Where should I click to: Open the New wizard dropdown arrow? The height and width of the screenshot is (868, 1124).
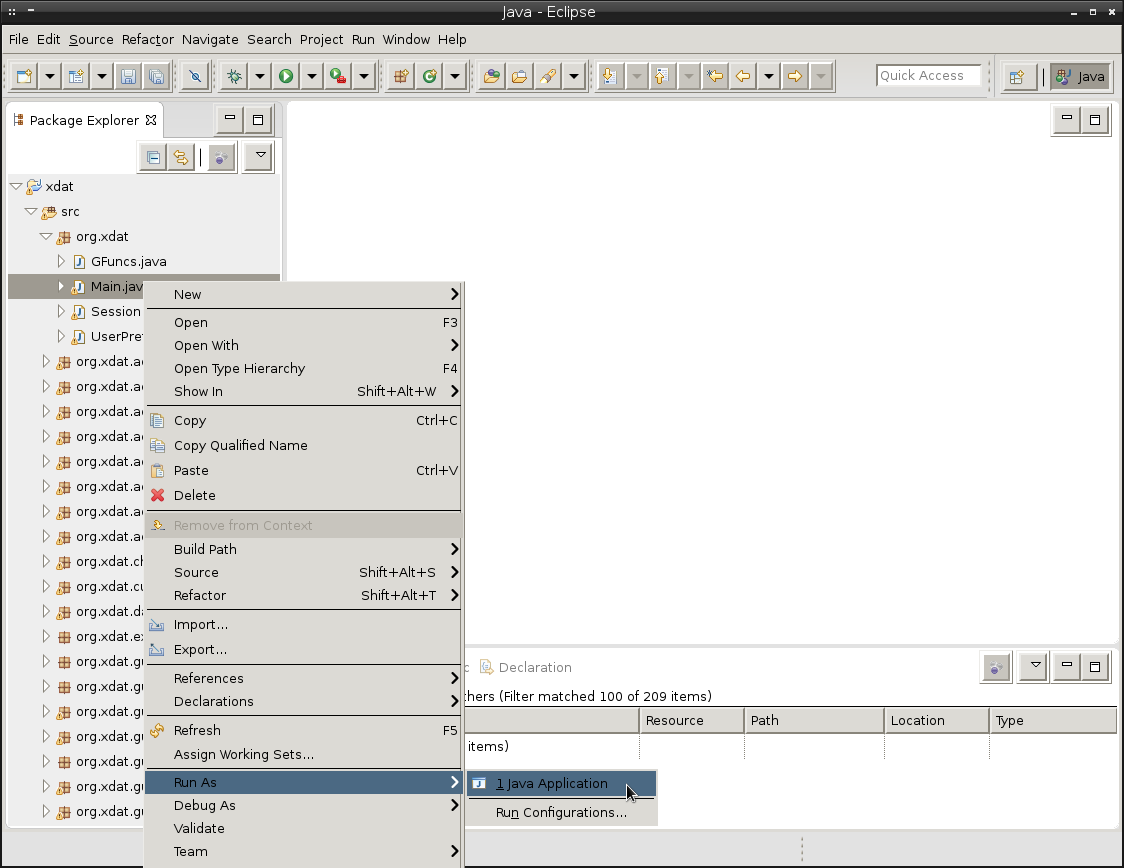click(49, 76)
